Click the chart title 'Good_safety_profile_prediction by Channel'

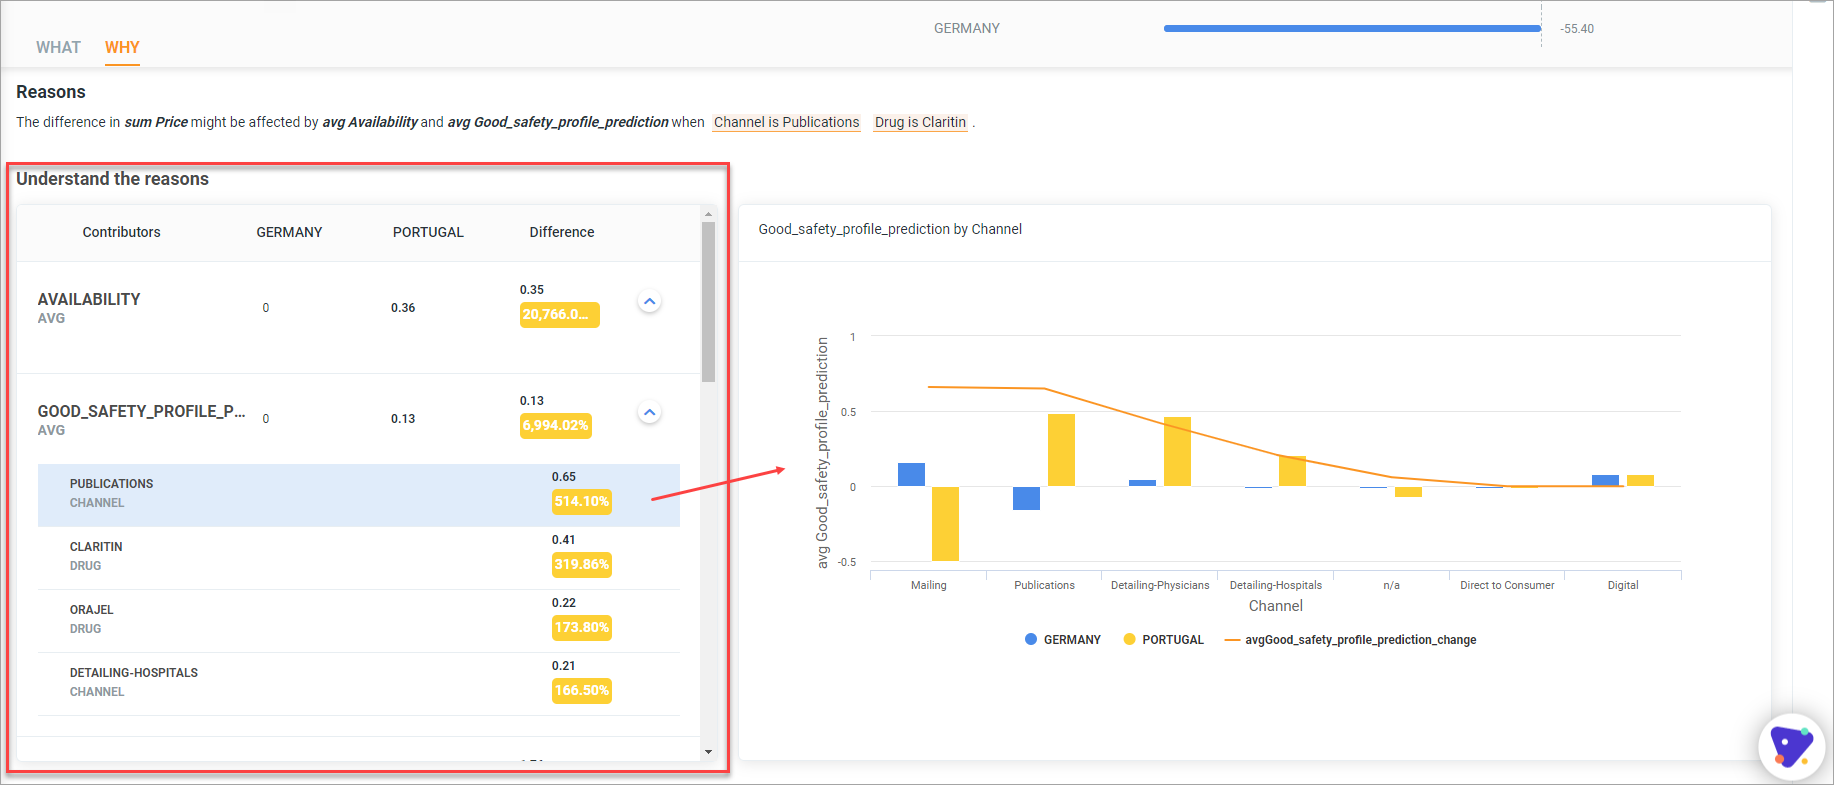(890, 229)
